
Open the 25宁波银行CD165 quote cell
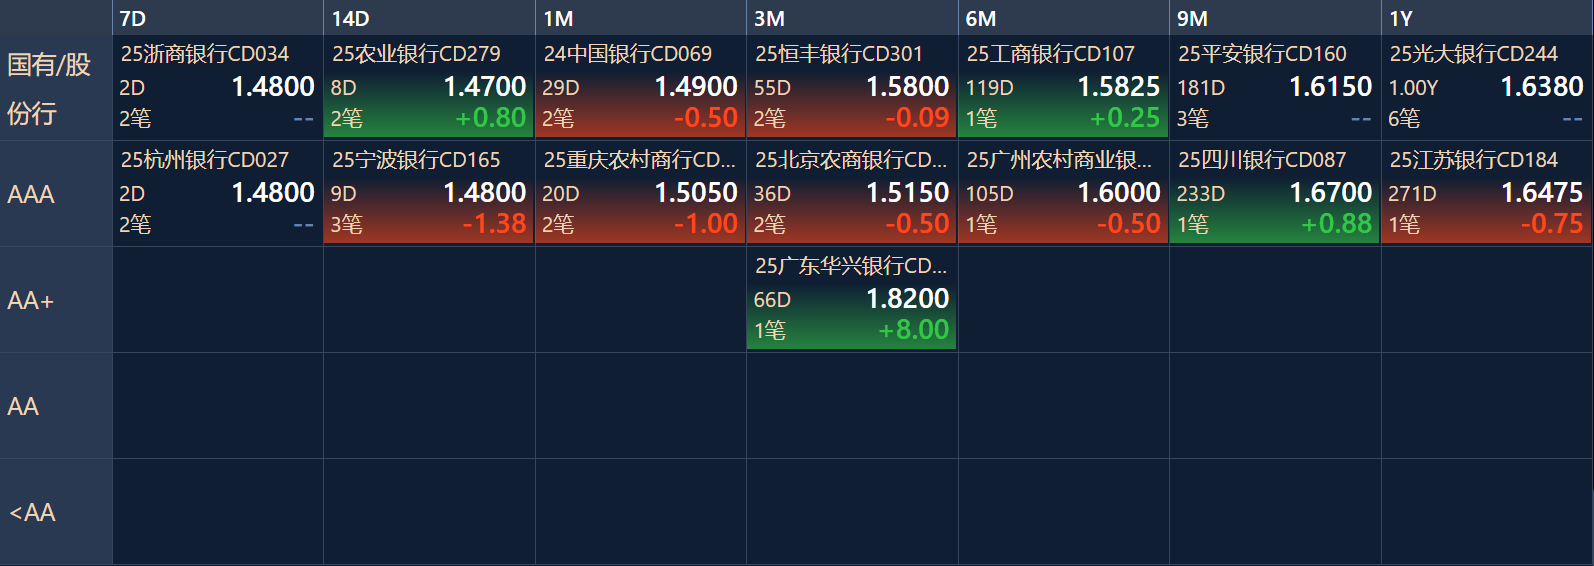tap(429, 193)
